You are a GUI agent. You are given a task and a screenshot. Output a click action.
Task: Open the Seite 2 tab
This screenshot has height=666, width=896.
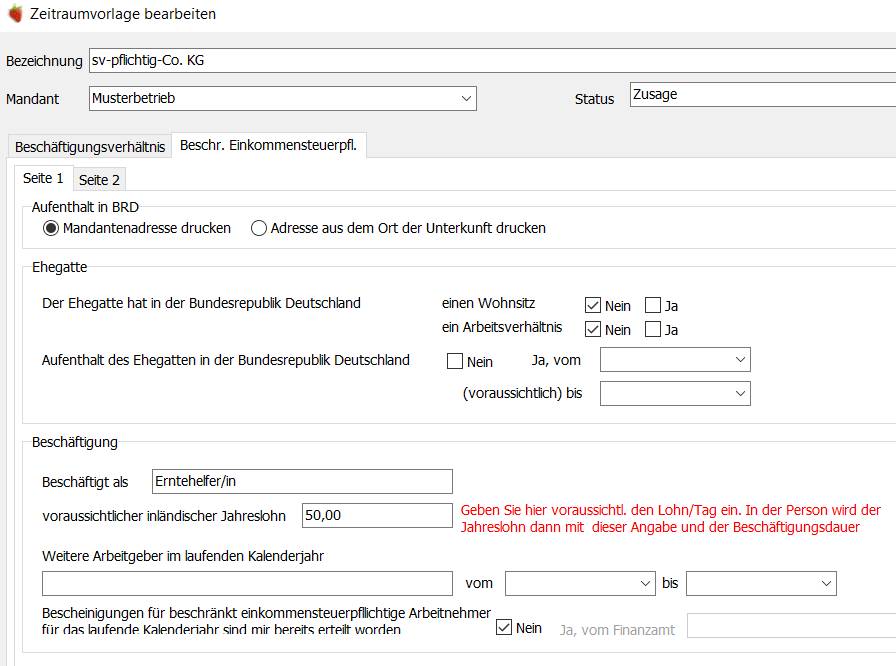coord(99,180)
